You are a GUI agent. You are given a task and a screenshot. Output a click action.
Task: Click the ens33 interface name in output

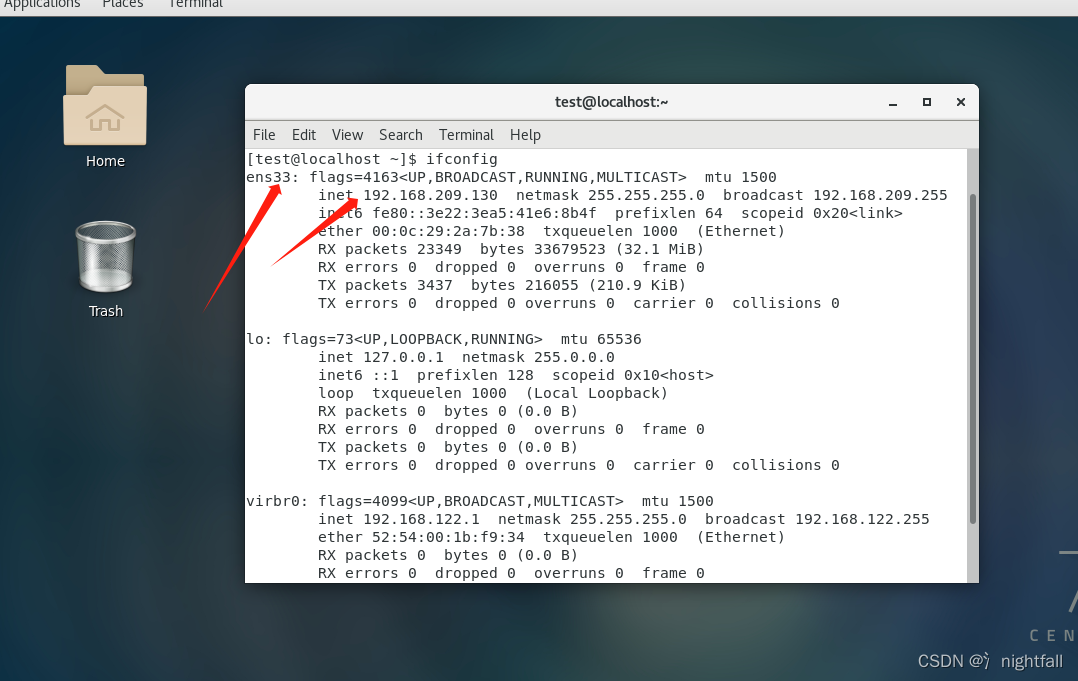(x=267, y=177)
